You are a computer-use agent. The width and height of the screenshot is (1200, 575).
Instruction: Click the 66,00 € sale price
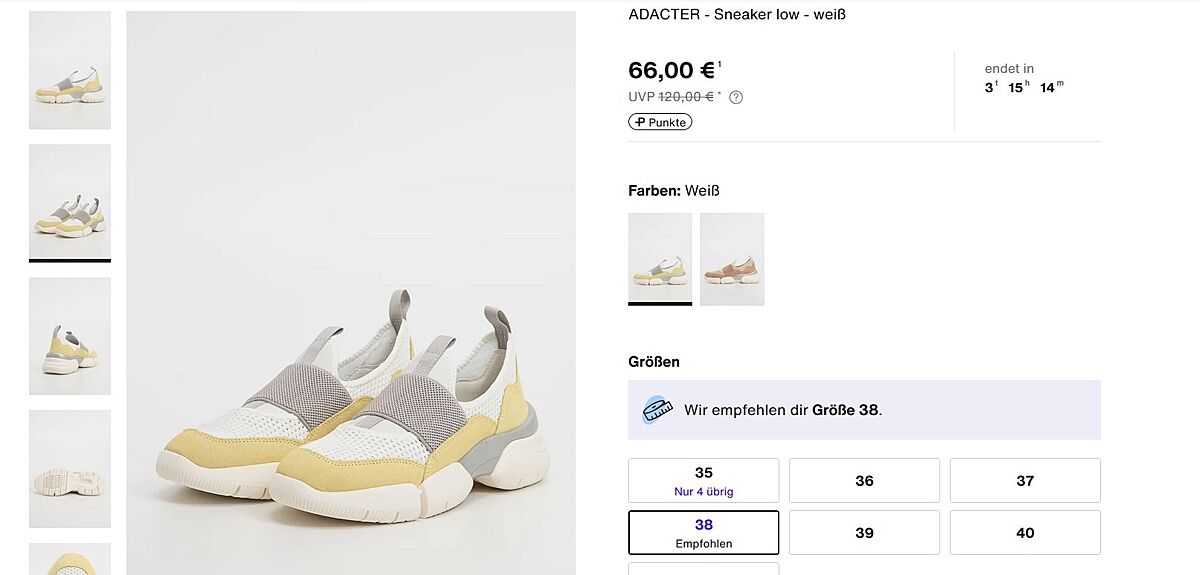672,70
